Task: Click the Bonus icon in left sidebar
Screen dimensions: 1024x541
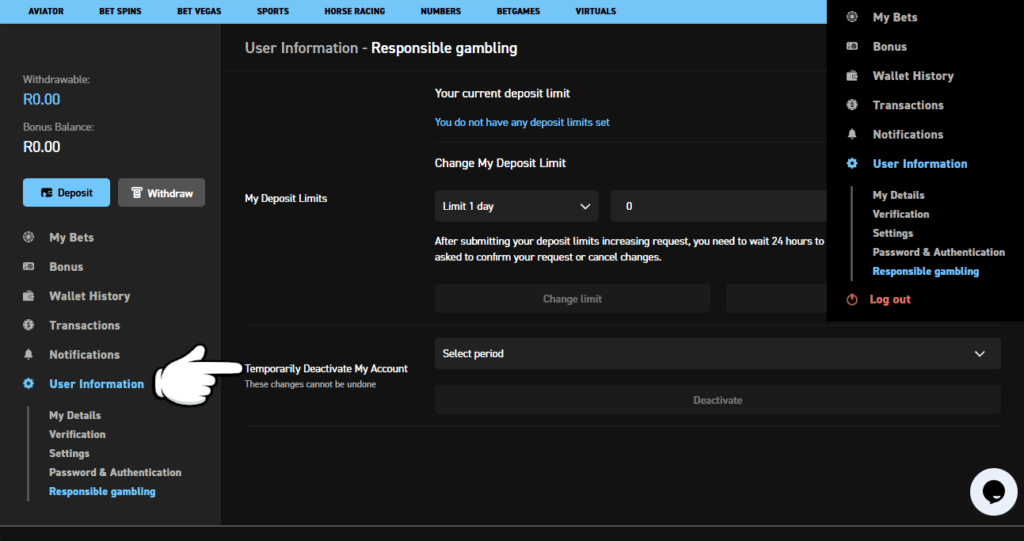Action: click(29, 267)
